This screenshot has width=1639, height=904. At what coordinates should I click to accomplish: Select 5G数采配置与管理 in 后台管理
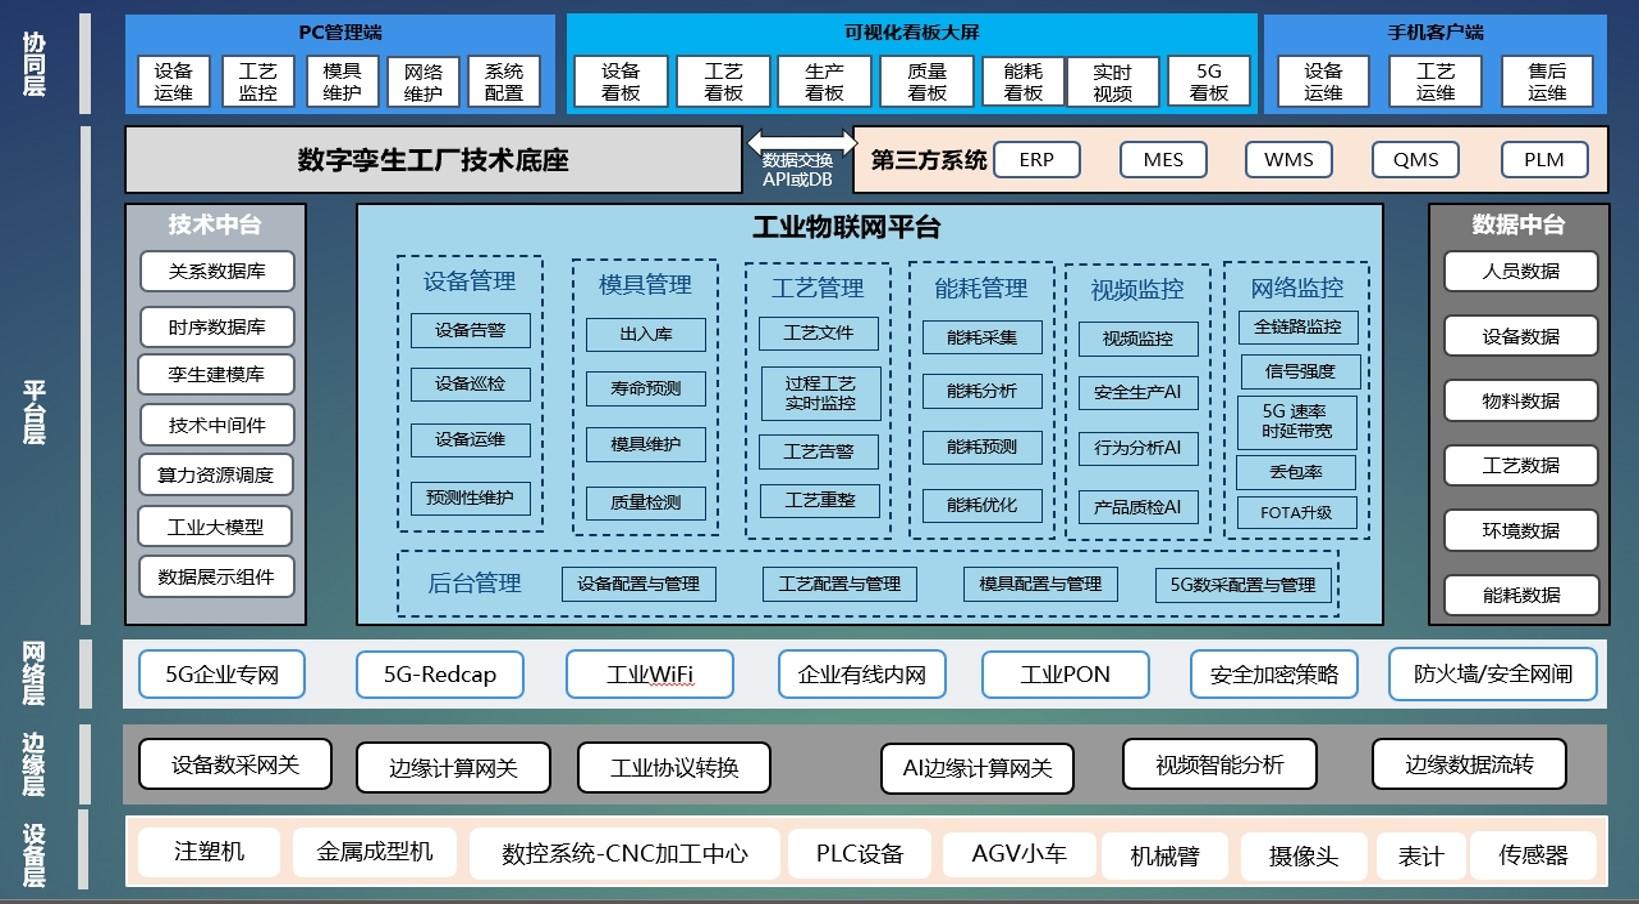[1242, 585]
